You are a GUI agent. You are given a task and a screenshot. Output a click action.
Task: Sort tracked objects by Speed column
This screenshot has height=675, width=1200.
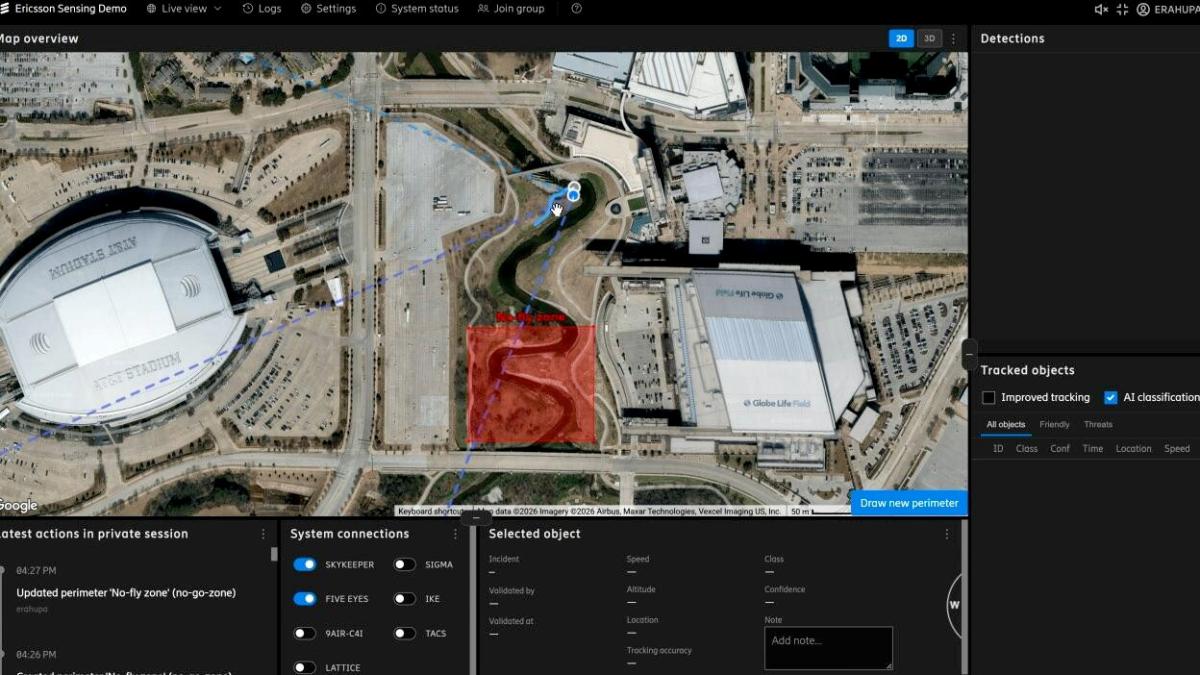[x=1177, y=449]
